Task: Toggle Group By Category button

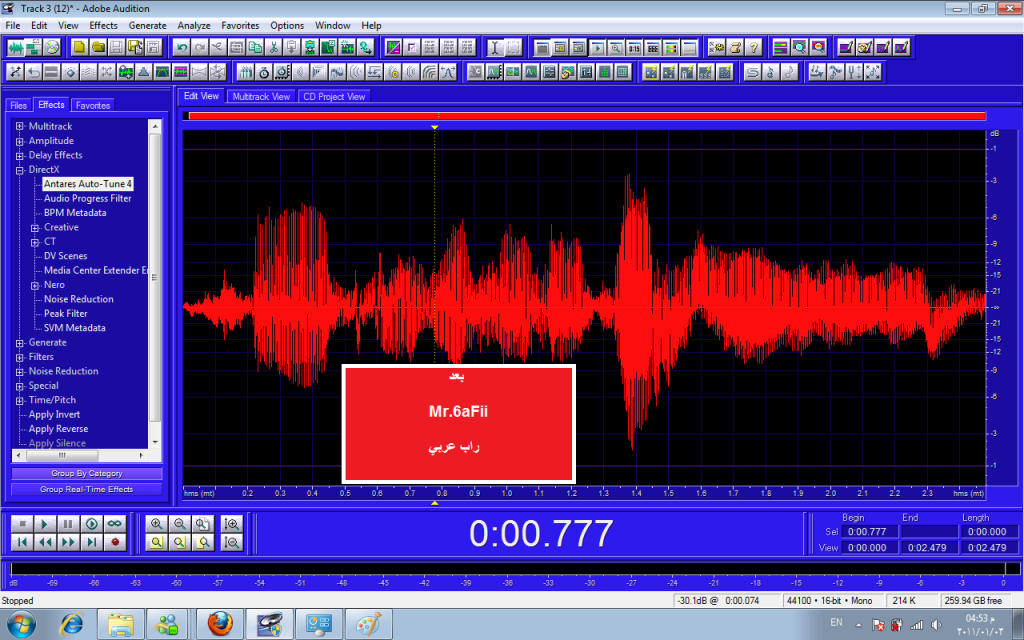Action: (87, 473)
